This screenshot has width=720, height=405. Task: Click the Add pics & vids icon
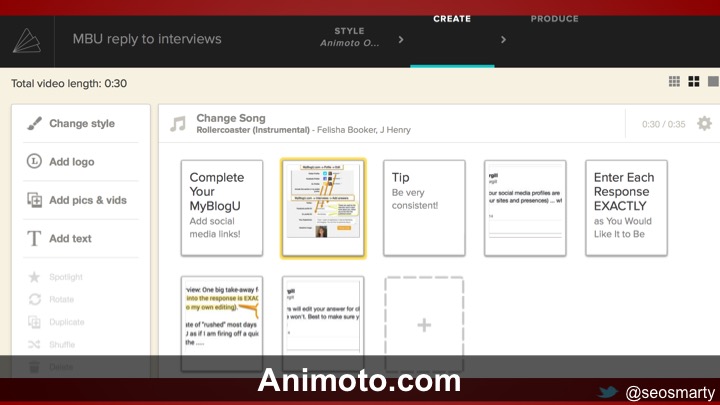[x=34, y=200]
